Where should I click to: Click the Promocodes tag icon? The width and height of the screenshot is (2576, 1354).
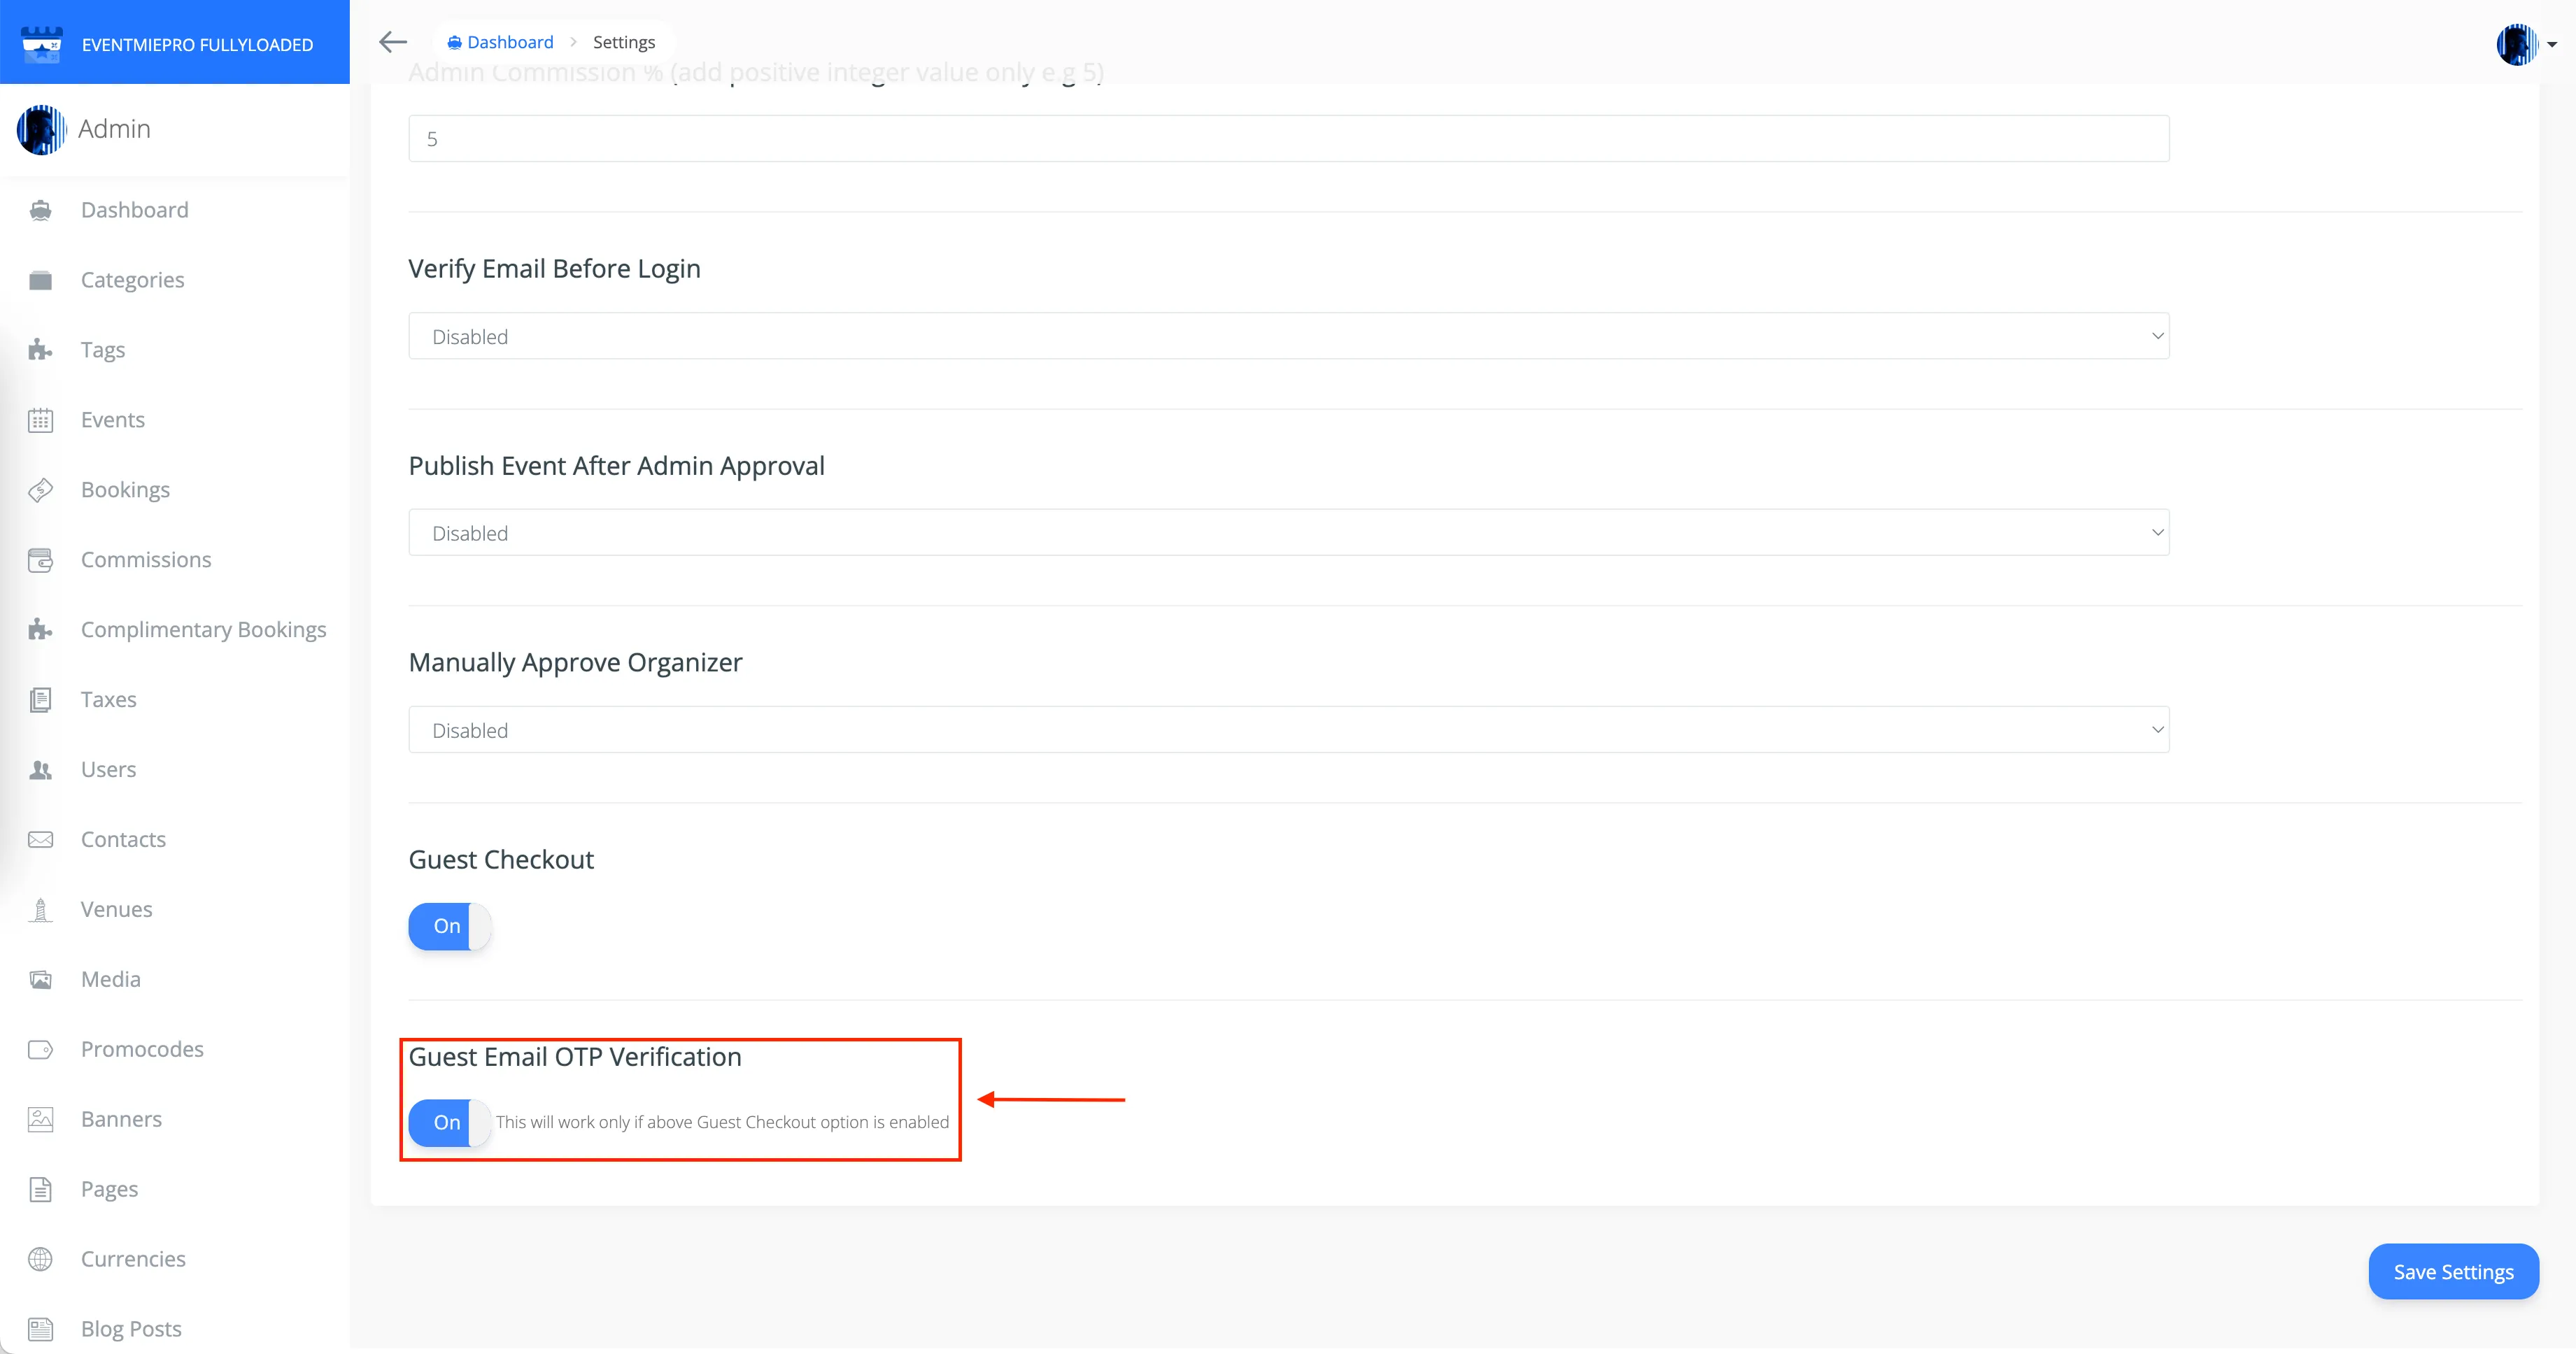coord(41,1050)
